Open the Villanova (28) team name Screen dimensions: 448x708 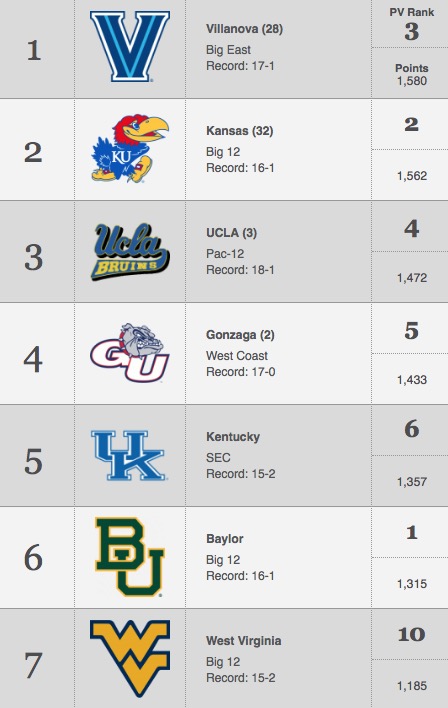click(244, 29)
